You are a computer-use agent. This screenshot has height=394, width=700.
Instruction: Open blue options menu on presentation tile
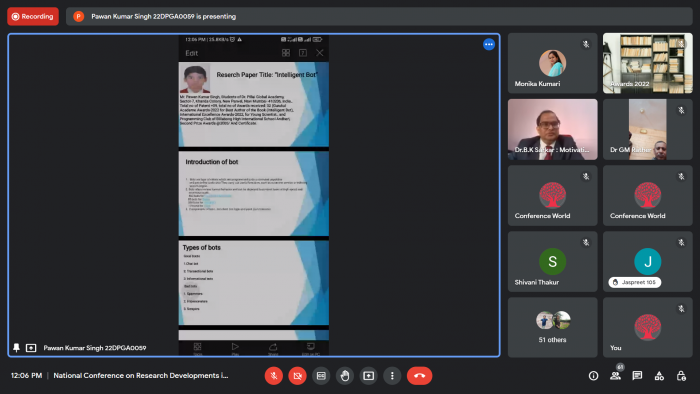pyautogui.click(x=489, y=44)
